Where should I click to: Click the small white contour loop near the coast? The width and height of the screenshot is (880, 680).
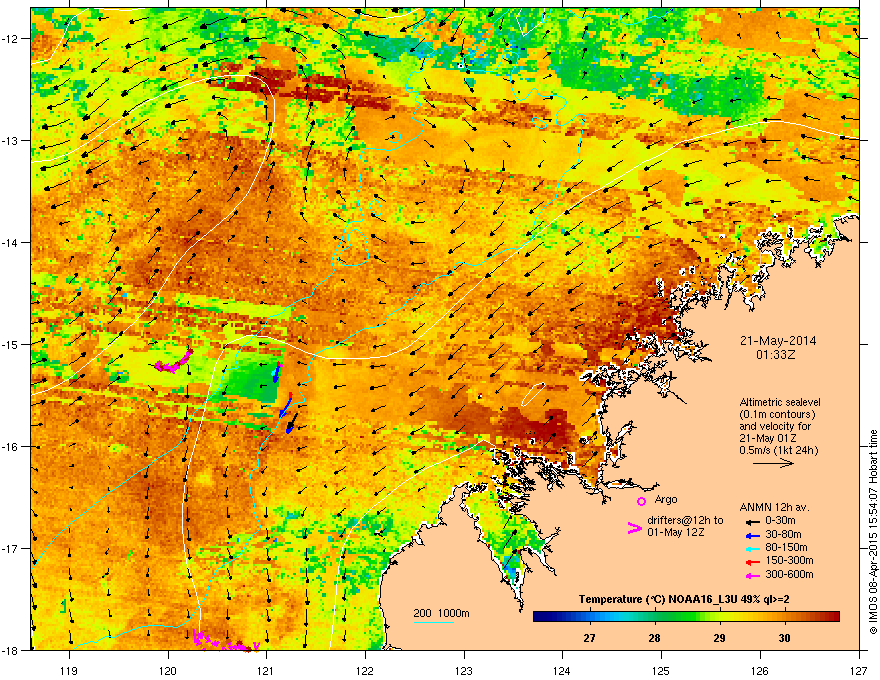[x=533, y=394]
